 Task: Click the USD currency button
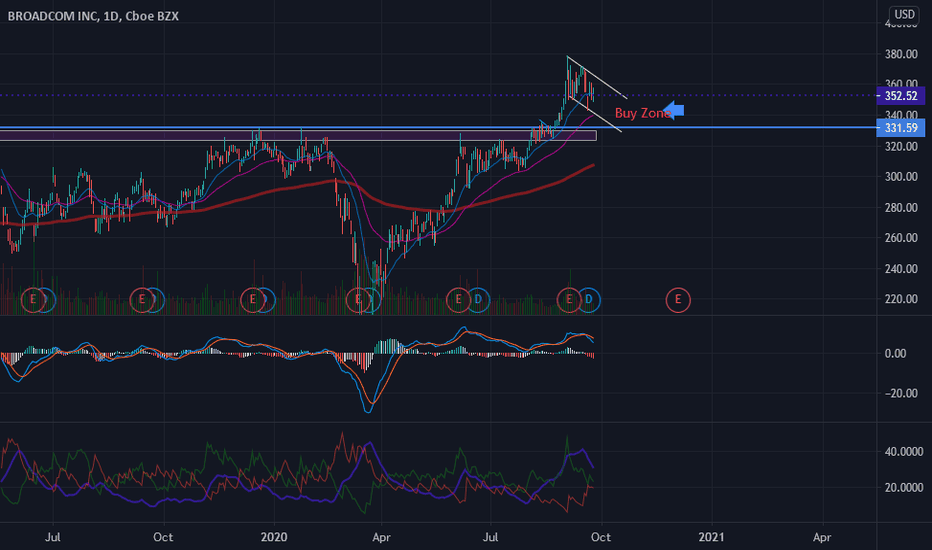click(x=905, y=14)
